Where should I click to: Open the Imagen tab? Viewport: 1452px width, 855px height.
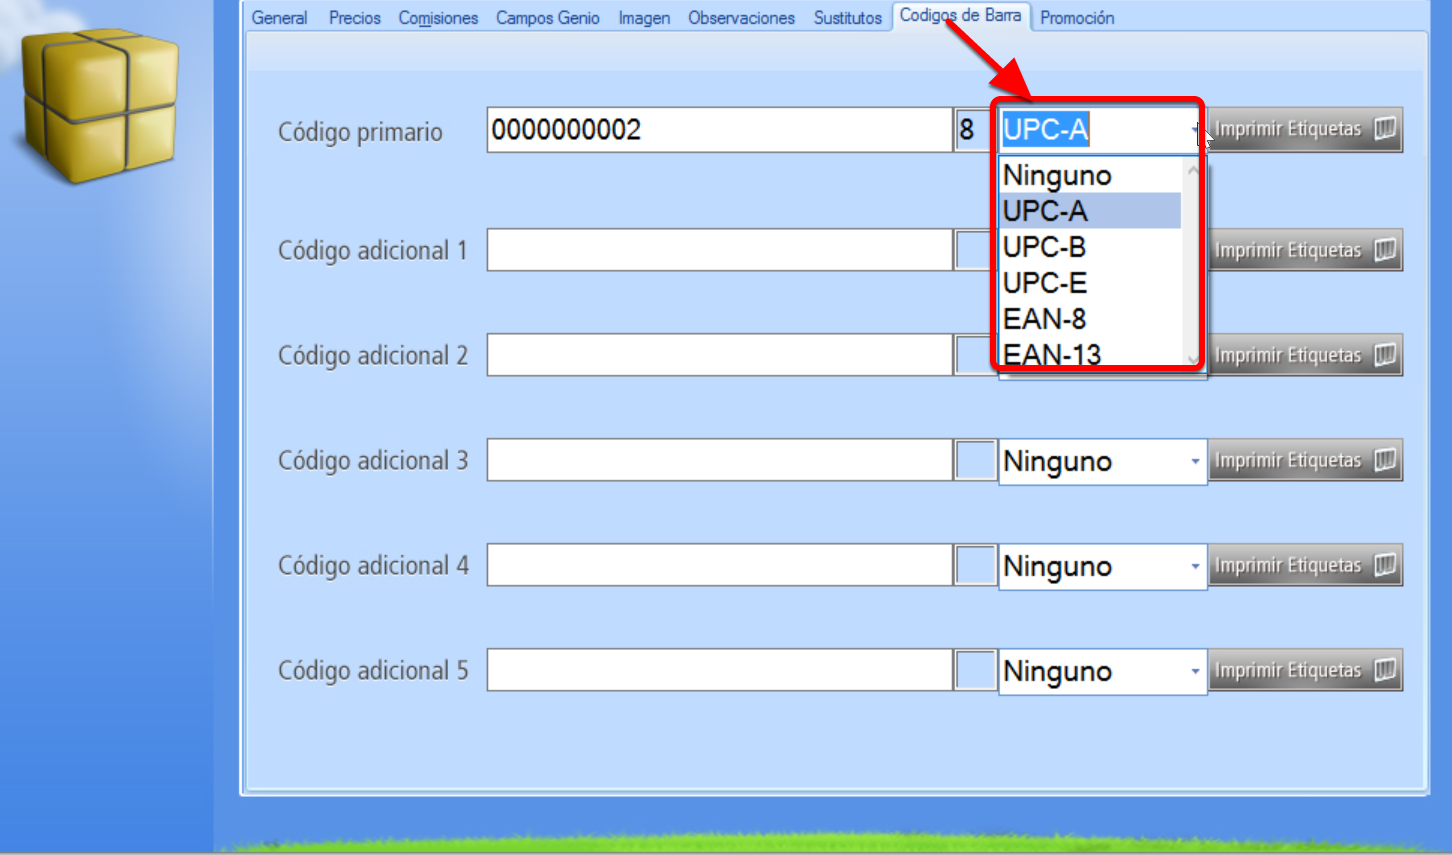pos(644,18)
